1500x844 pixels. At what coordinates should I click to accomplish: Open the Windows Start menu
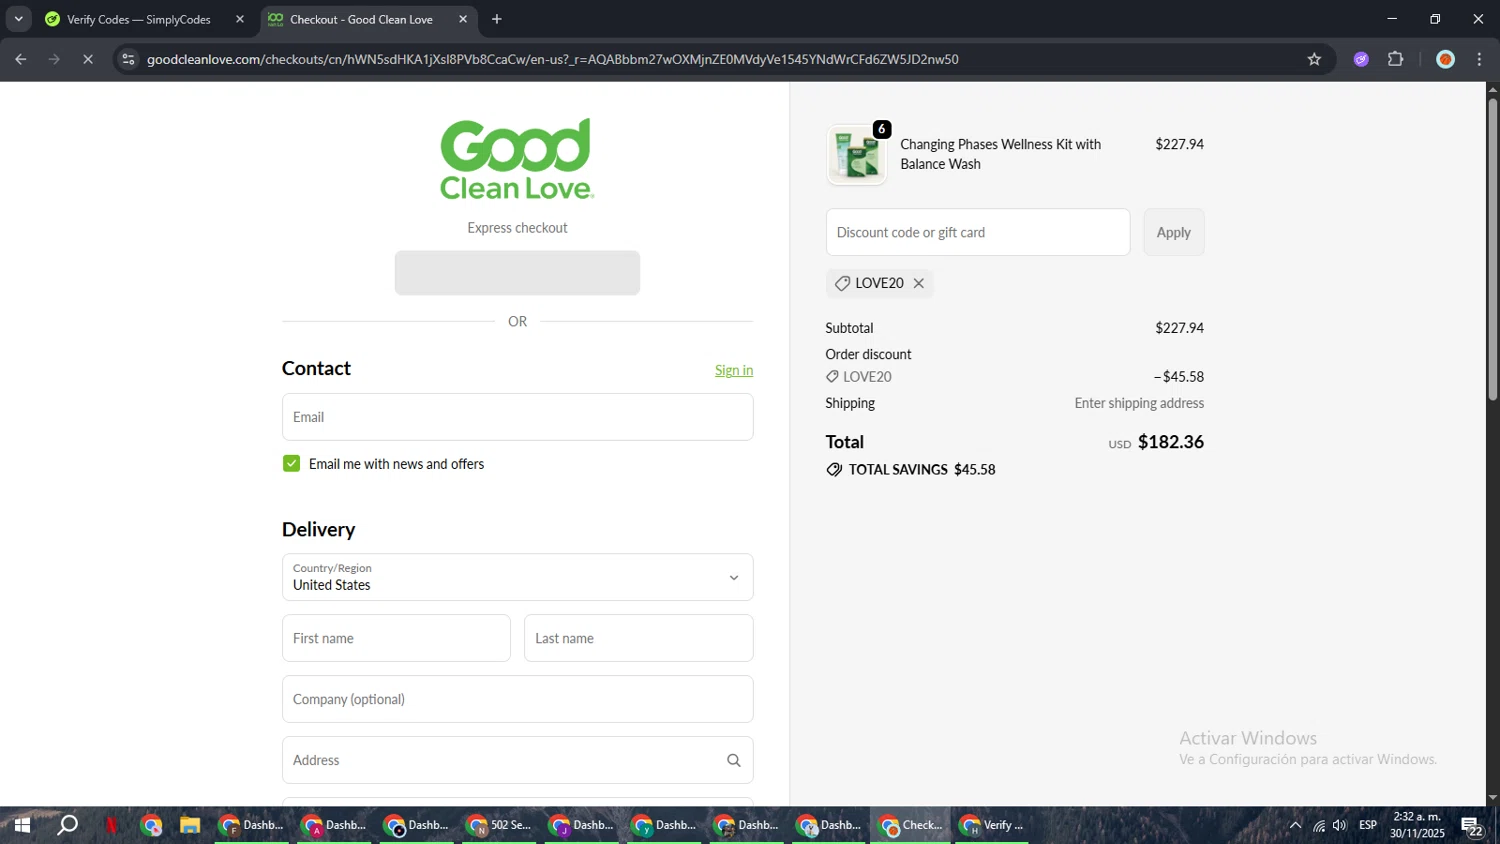[x=22, y=825]
